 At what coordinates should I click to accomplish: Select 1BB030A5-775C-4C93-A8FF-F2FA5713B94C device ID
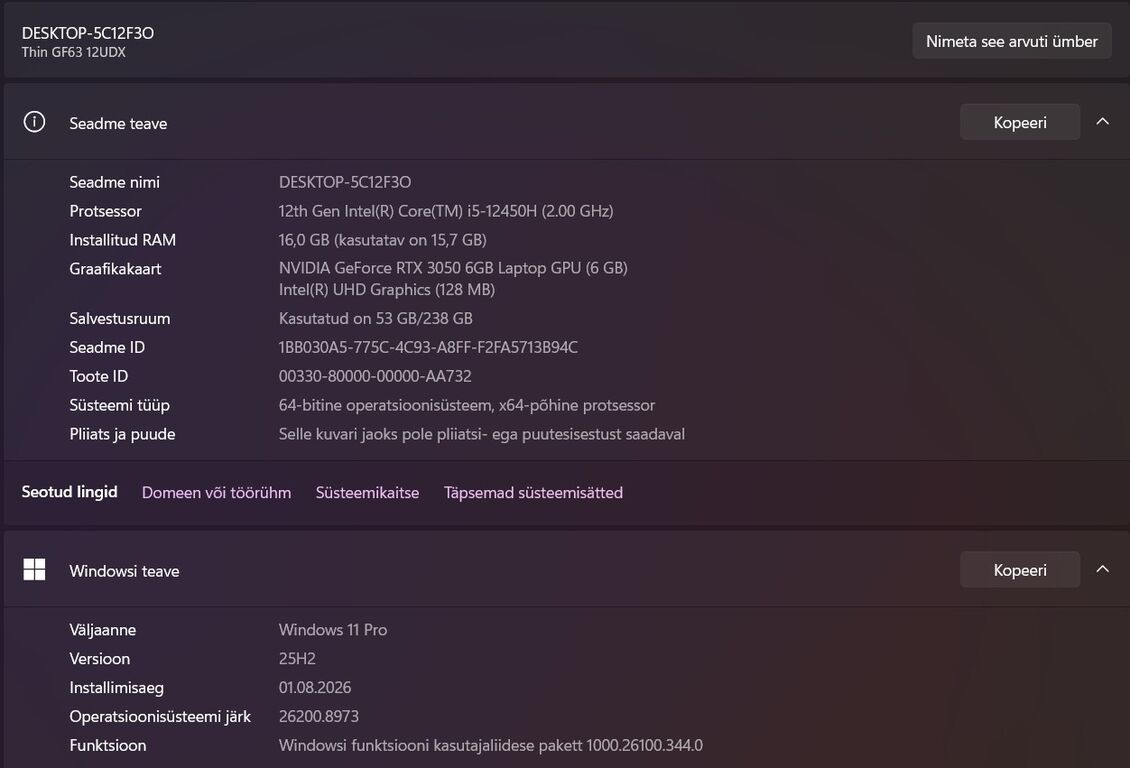[428, 347]
